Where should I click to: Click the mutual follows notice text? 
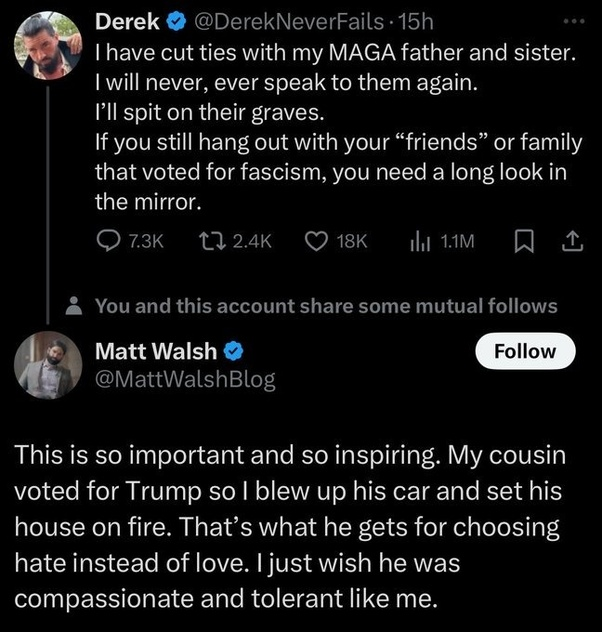pos(326,307)
